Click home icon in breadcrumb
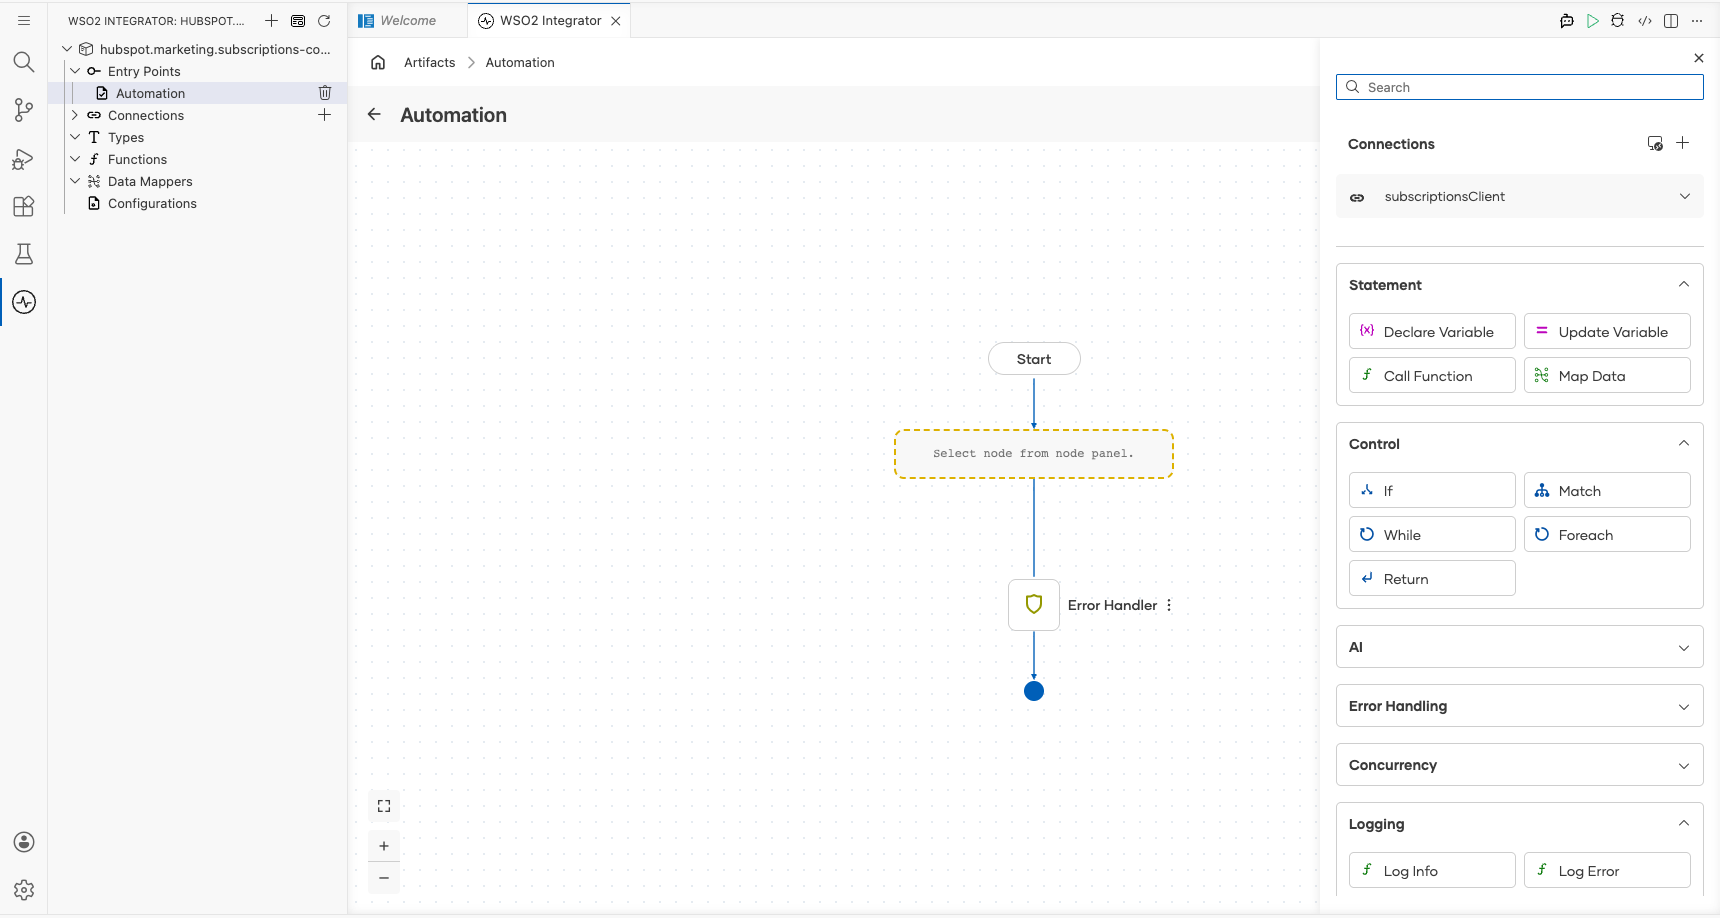Viewport: 1720px width, 918px height. tap(378, 62)
